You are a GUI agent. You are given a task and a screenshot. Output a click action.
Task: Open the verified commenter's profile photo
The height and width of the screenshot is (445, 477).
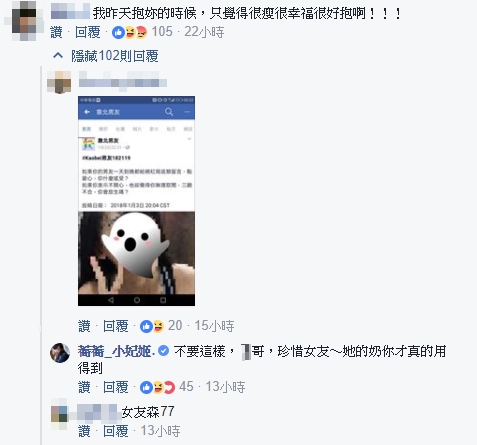(x=60, y=353)
